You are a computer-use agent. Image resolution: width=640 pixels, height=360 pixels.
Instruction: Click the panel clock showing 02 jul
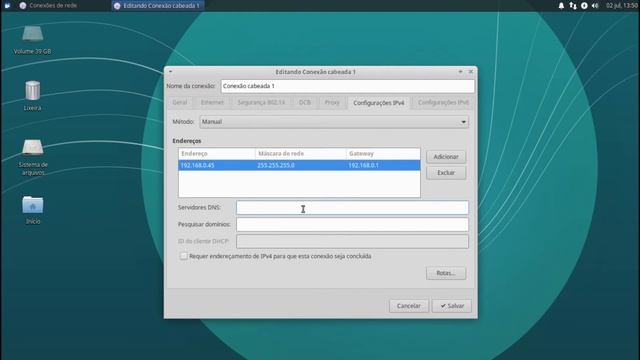click(x=621, y=6)
